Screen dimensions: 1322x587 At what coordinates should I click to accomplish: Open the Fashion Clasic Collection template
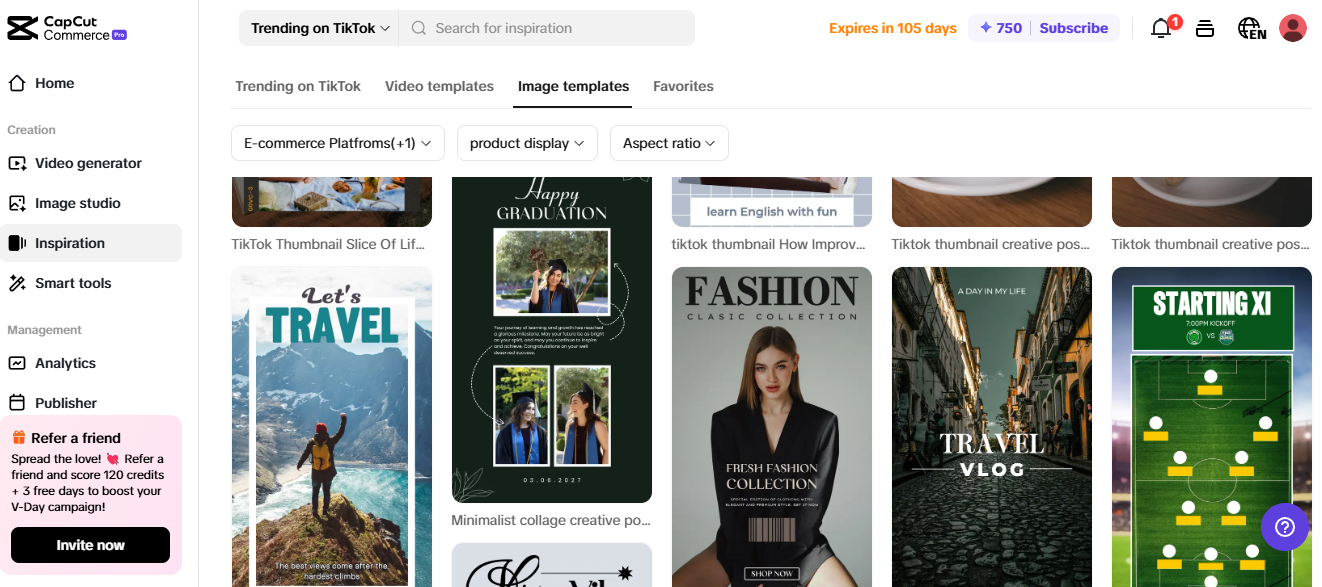coord(772,427)
